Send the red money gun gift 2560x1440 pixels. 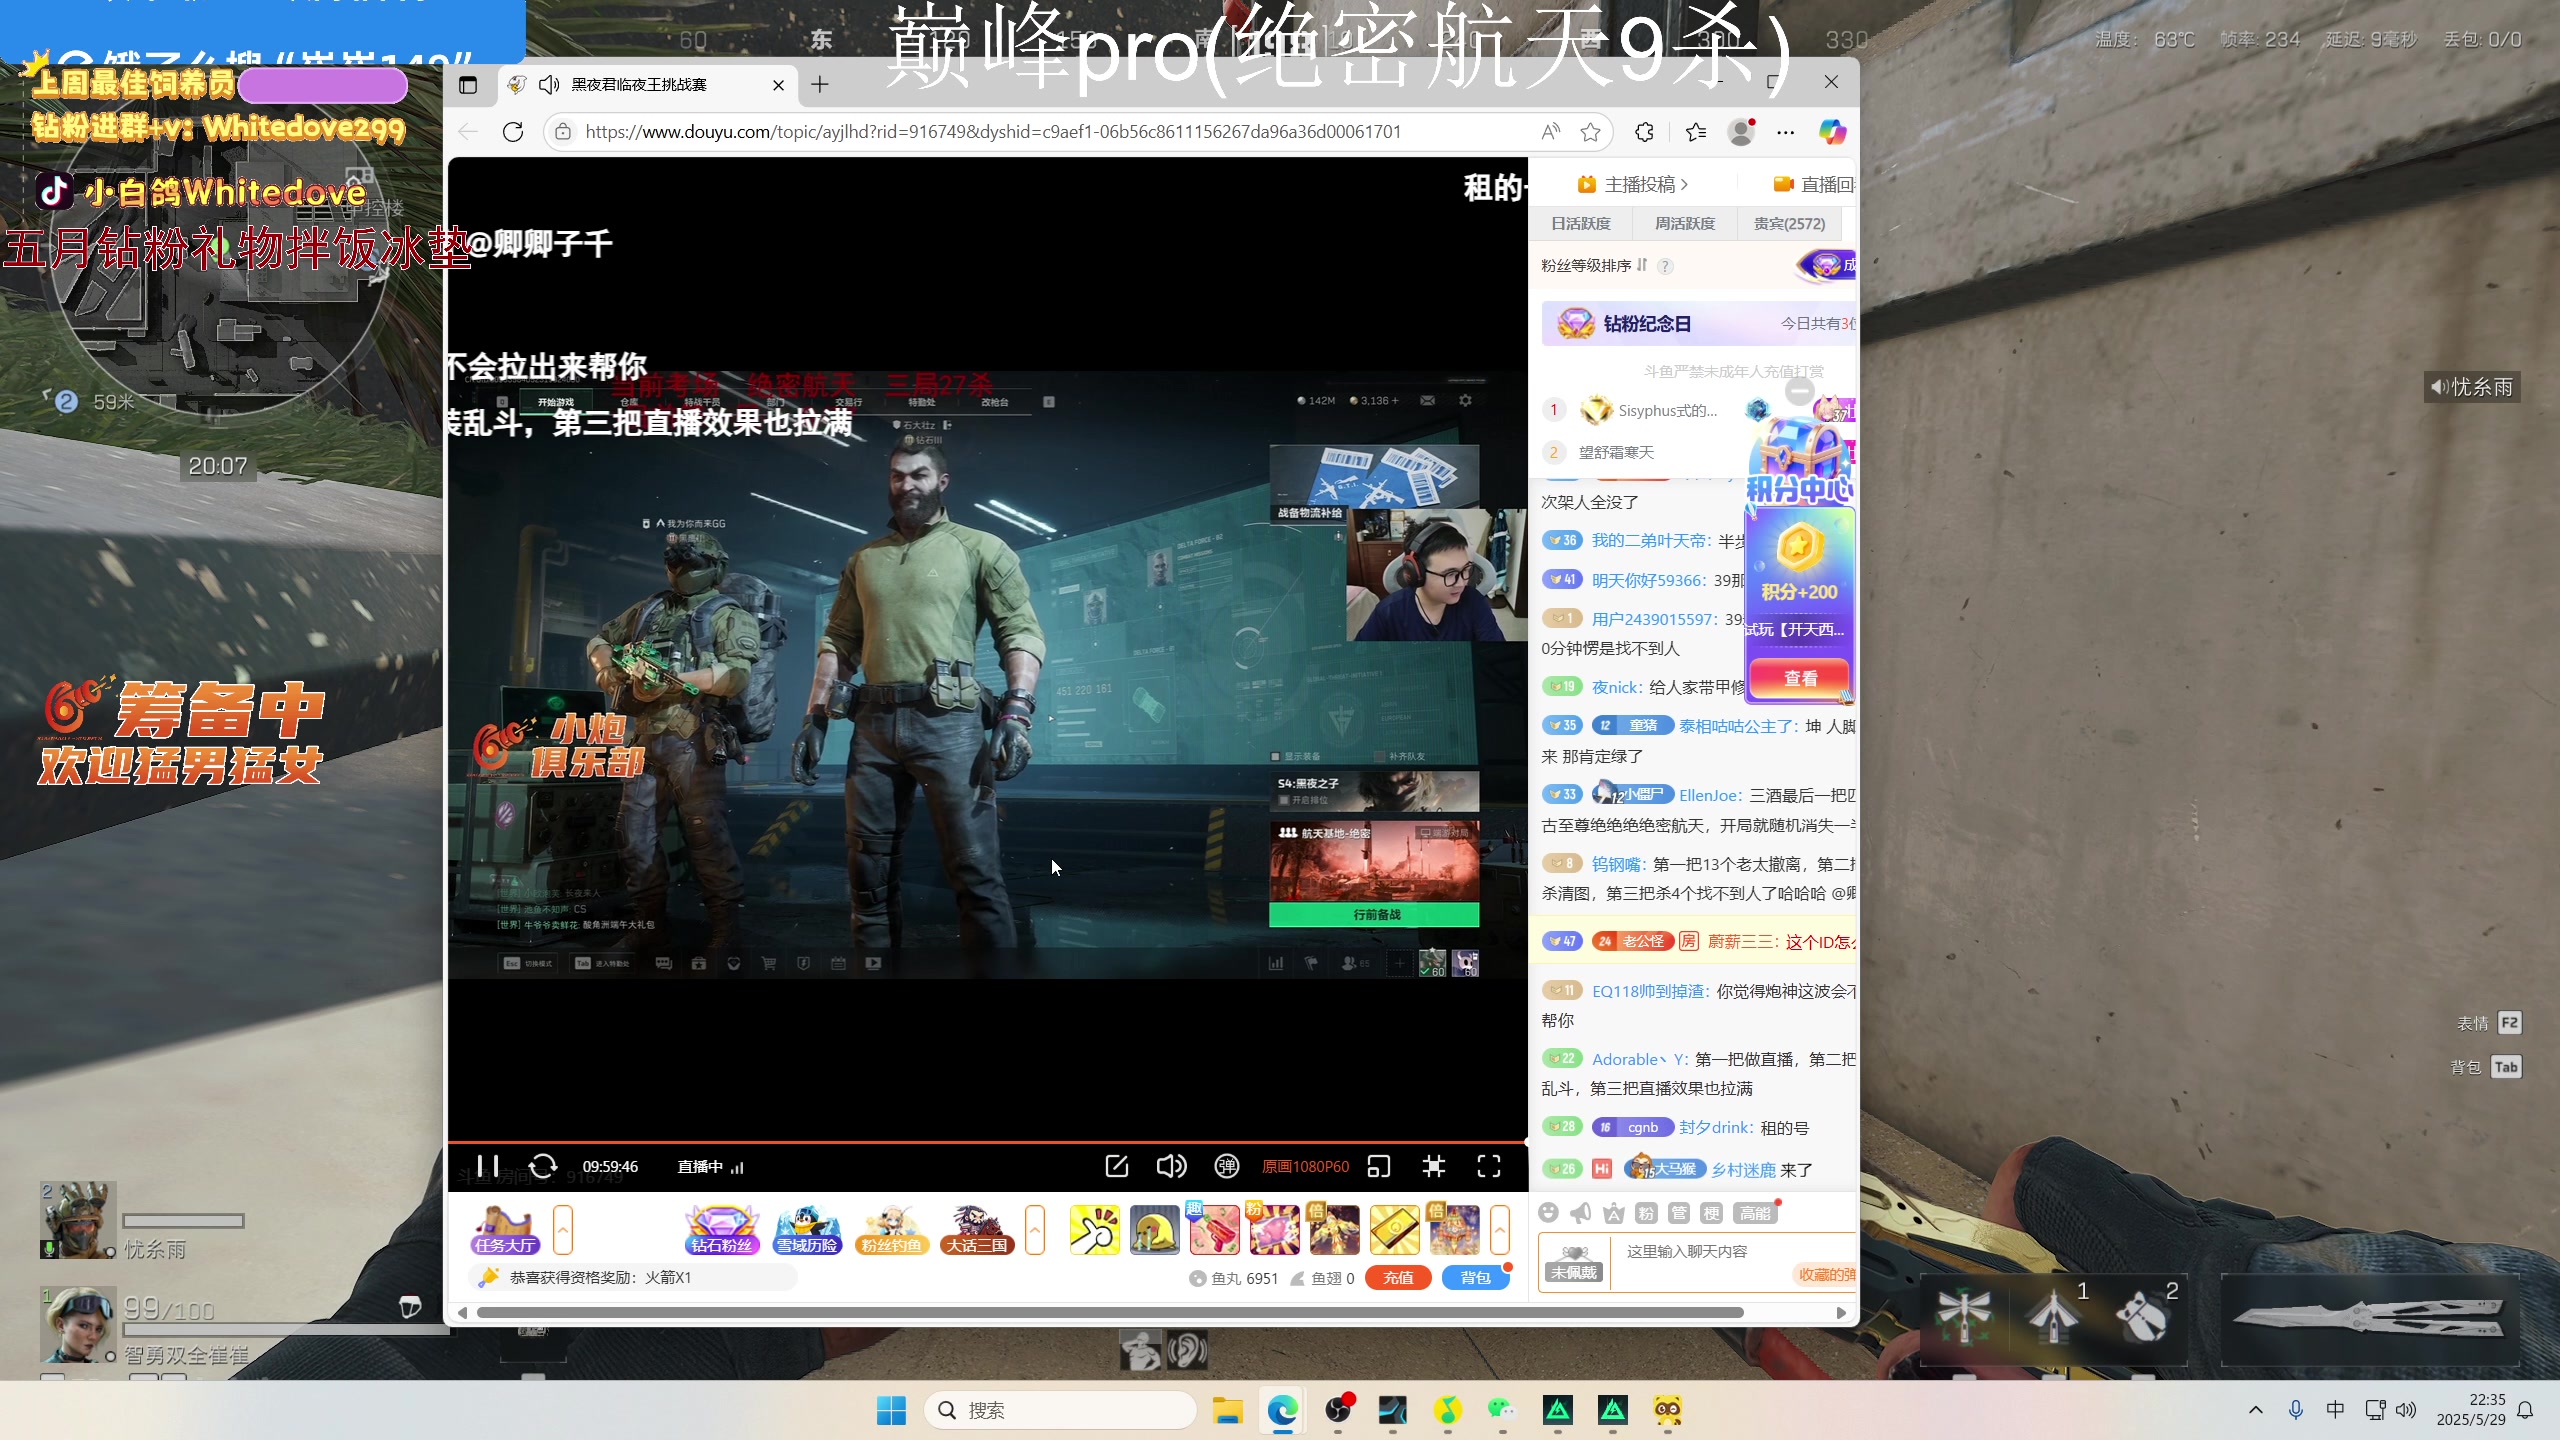1214,1230
